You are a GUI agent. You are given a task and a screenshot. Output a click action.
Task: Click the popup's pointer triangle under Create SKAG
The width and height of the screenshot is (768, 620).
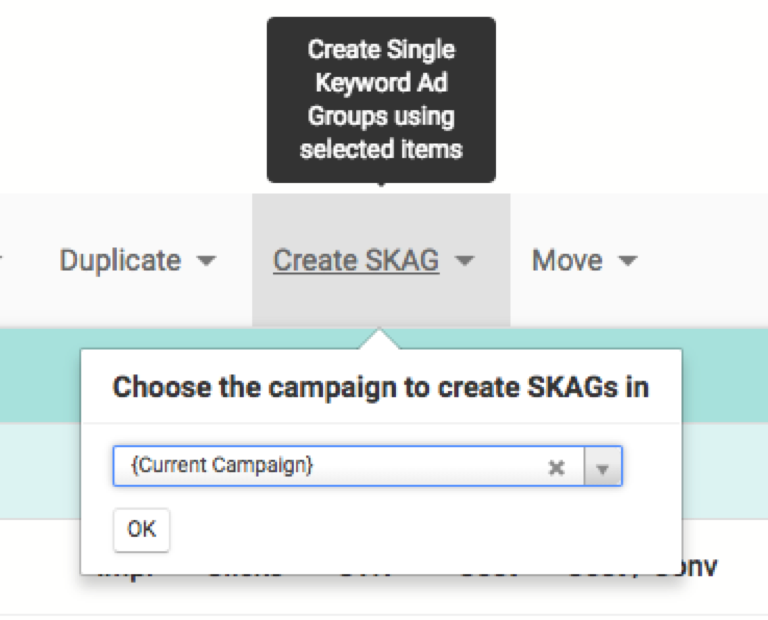[381, 341]
